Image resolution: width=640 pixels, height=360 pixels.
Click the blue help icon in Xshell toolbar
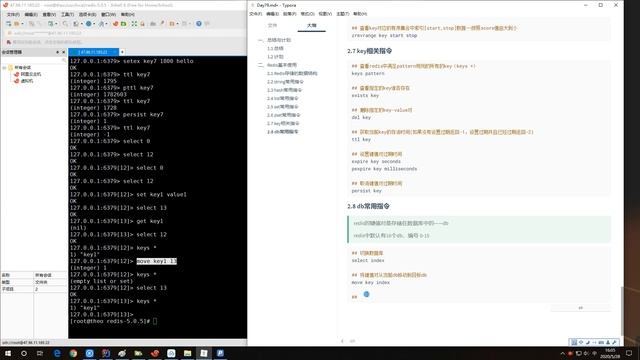point(199,24)
